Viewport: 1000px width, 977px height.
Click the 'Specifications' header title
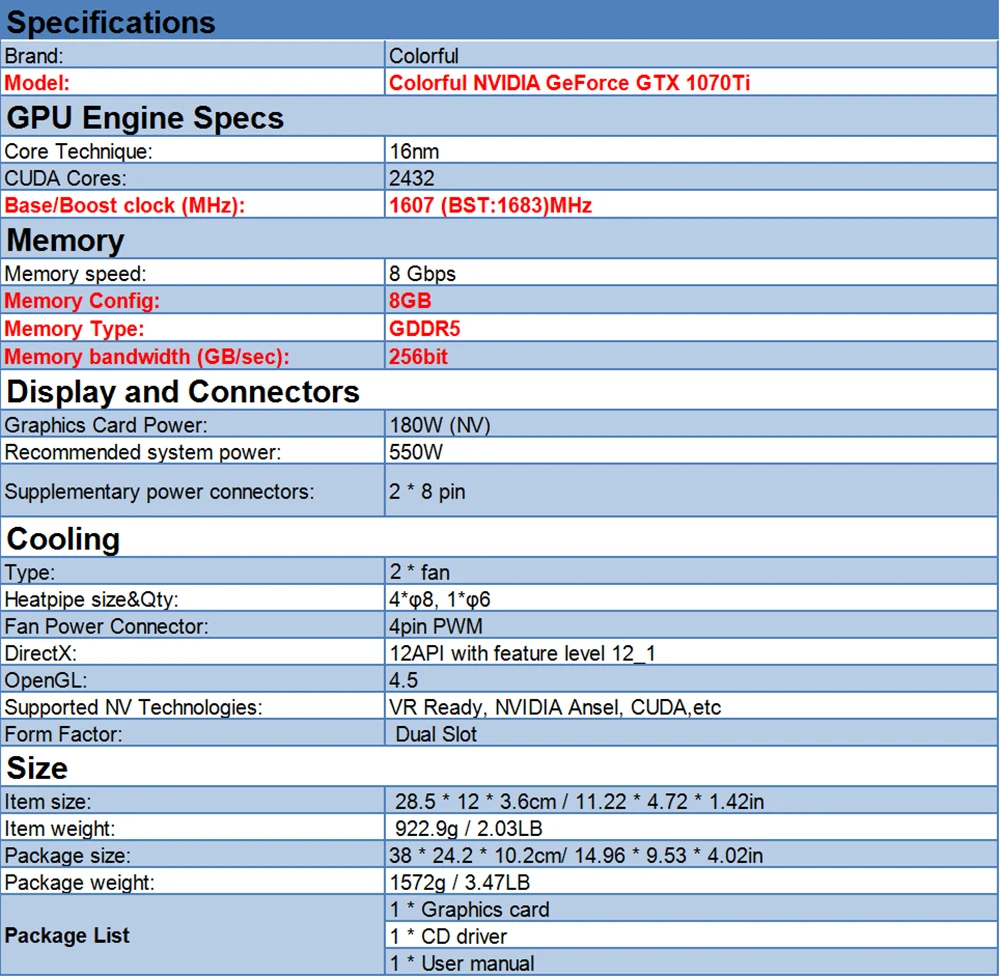[x=111, y=22]
